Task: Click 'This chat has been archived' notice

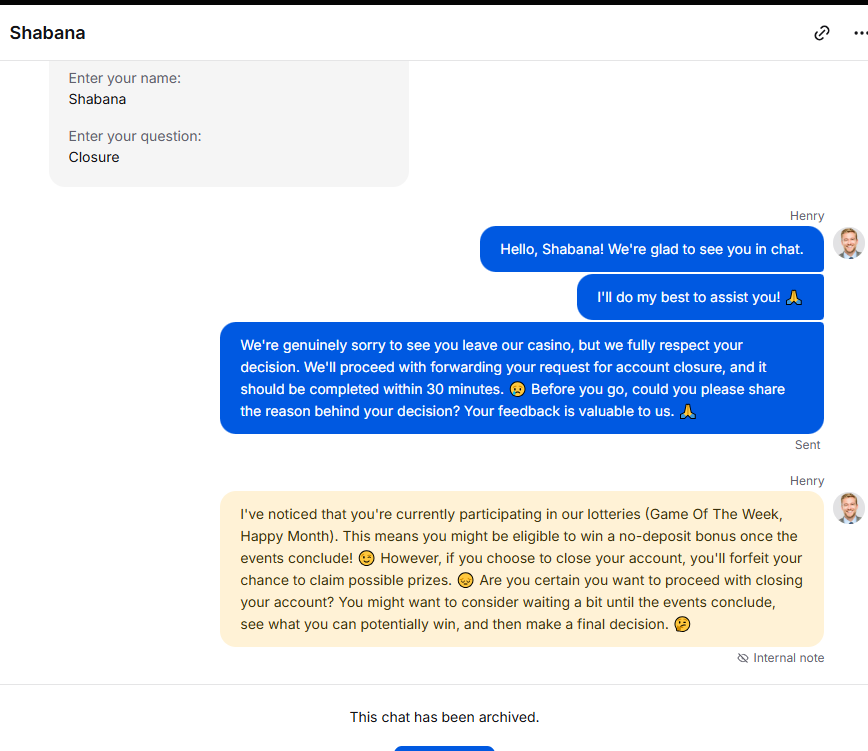Action: pyautogui.click(x=444, y=717)
